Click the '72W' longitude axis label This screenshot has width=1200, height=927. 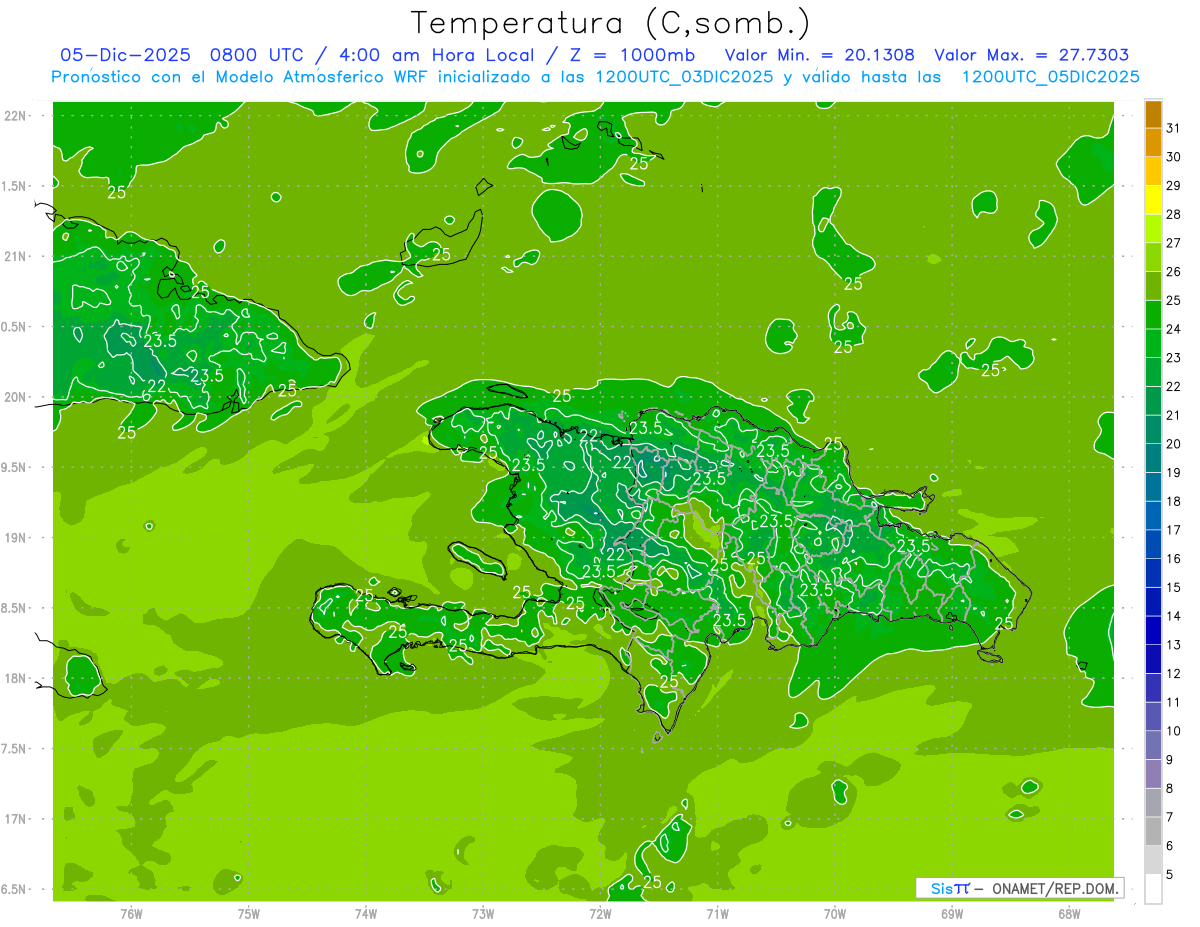click(x=600, y=914)
